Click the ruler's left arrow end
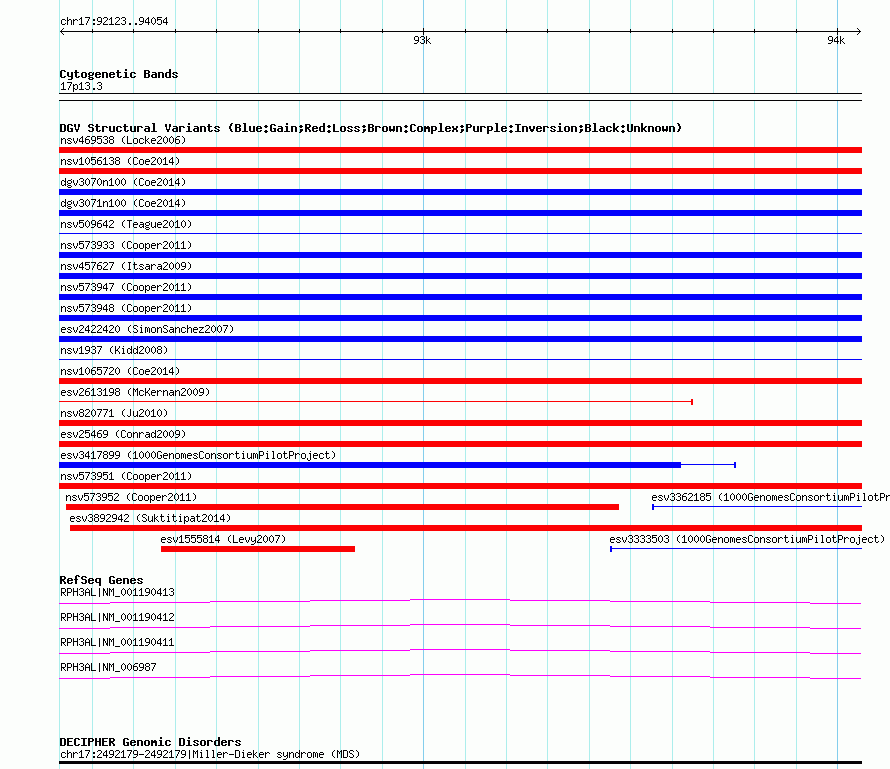Image resolution: width=890 pixels, height=769 pixels. tap(62, 31)
